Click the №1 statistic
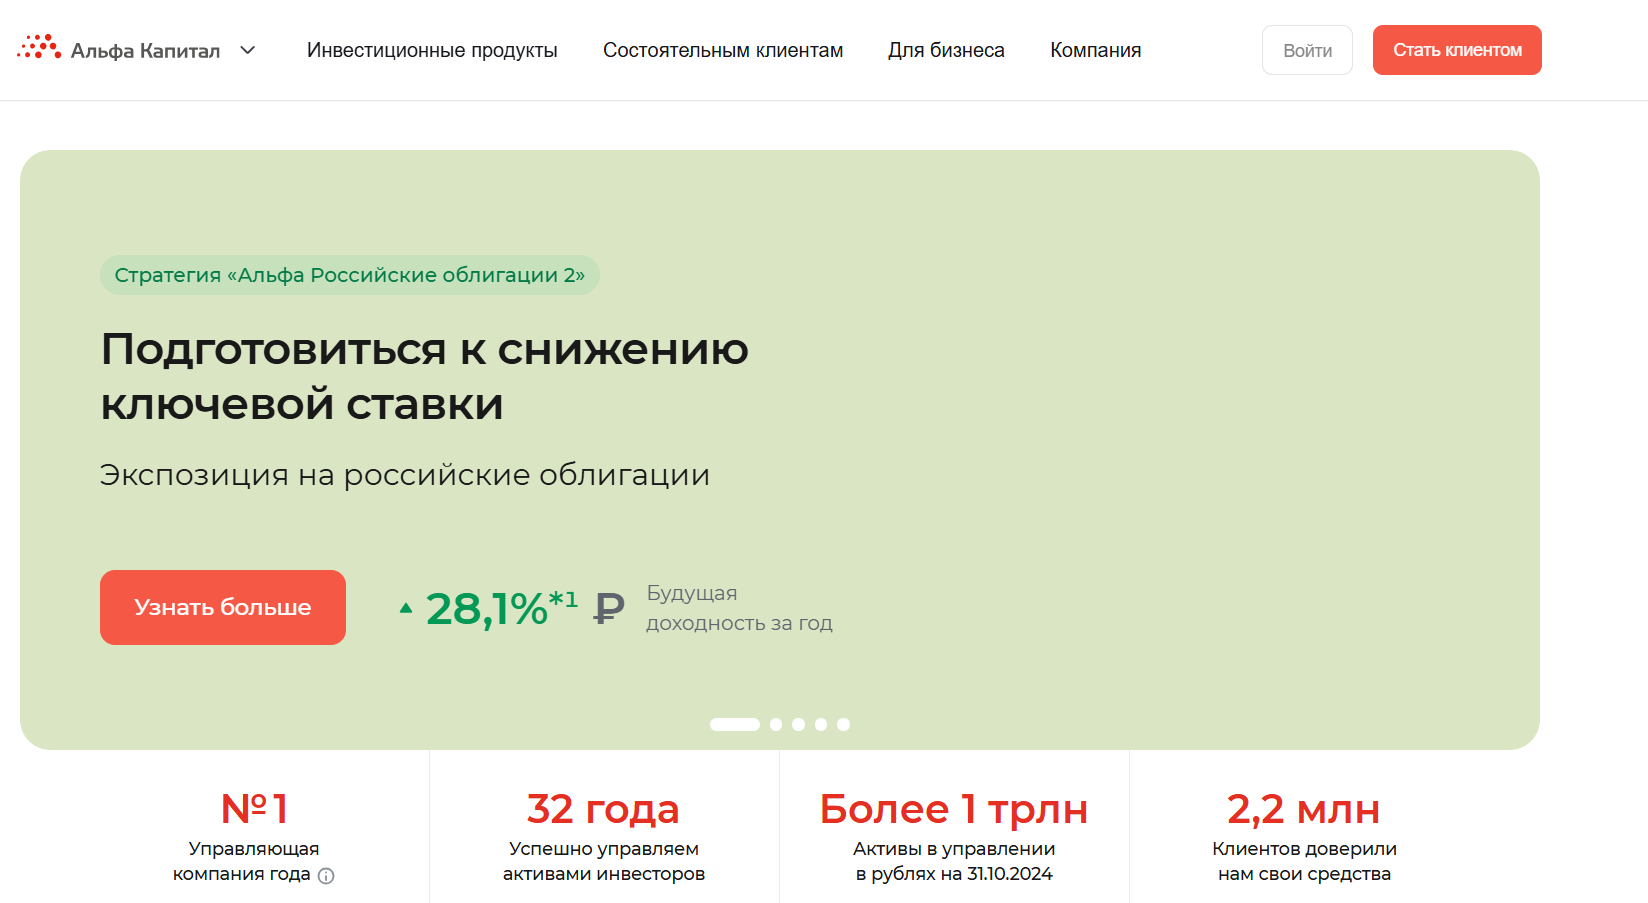This screenshot has height=903, width=1648. click(254, 808)
